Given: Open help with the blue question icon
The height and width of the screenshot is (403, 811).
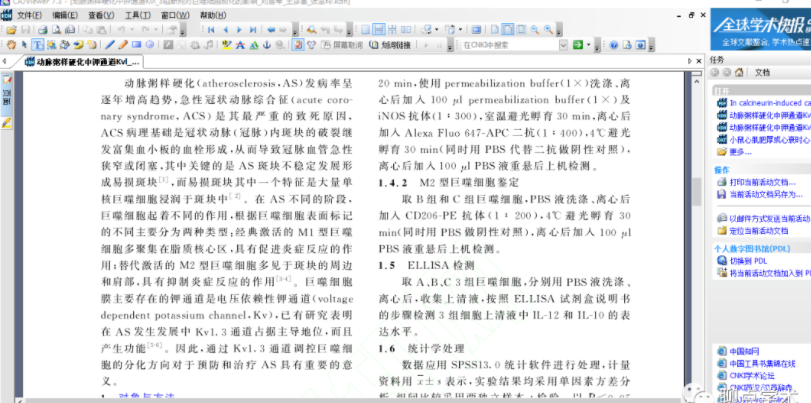Looking at the screenshot, I should point(614,45).
